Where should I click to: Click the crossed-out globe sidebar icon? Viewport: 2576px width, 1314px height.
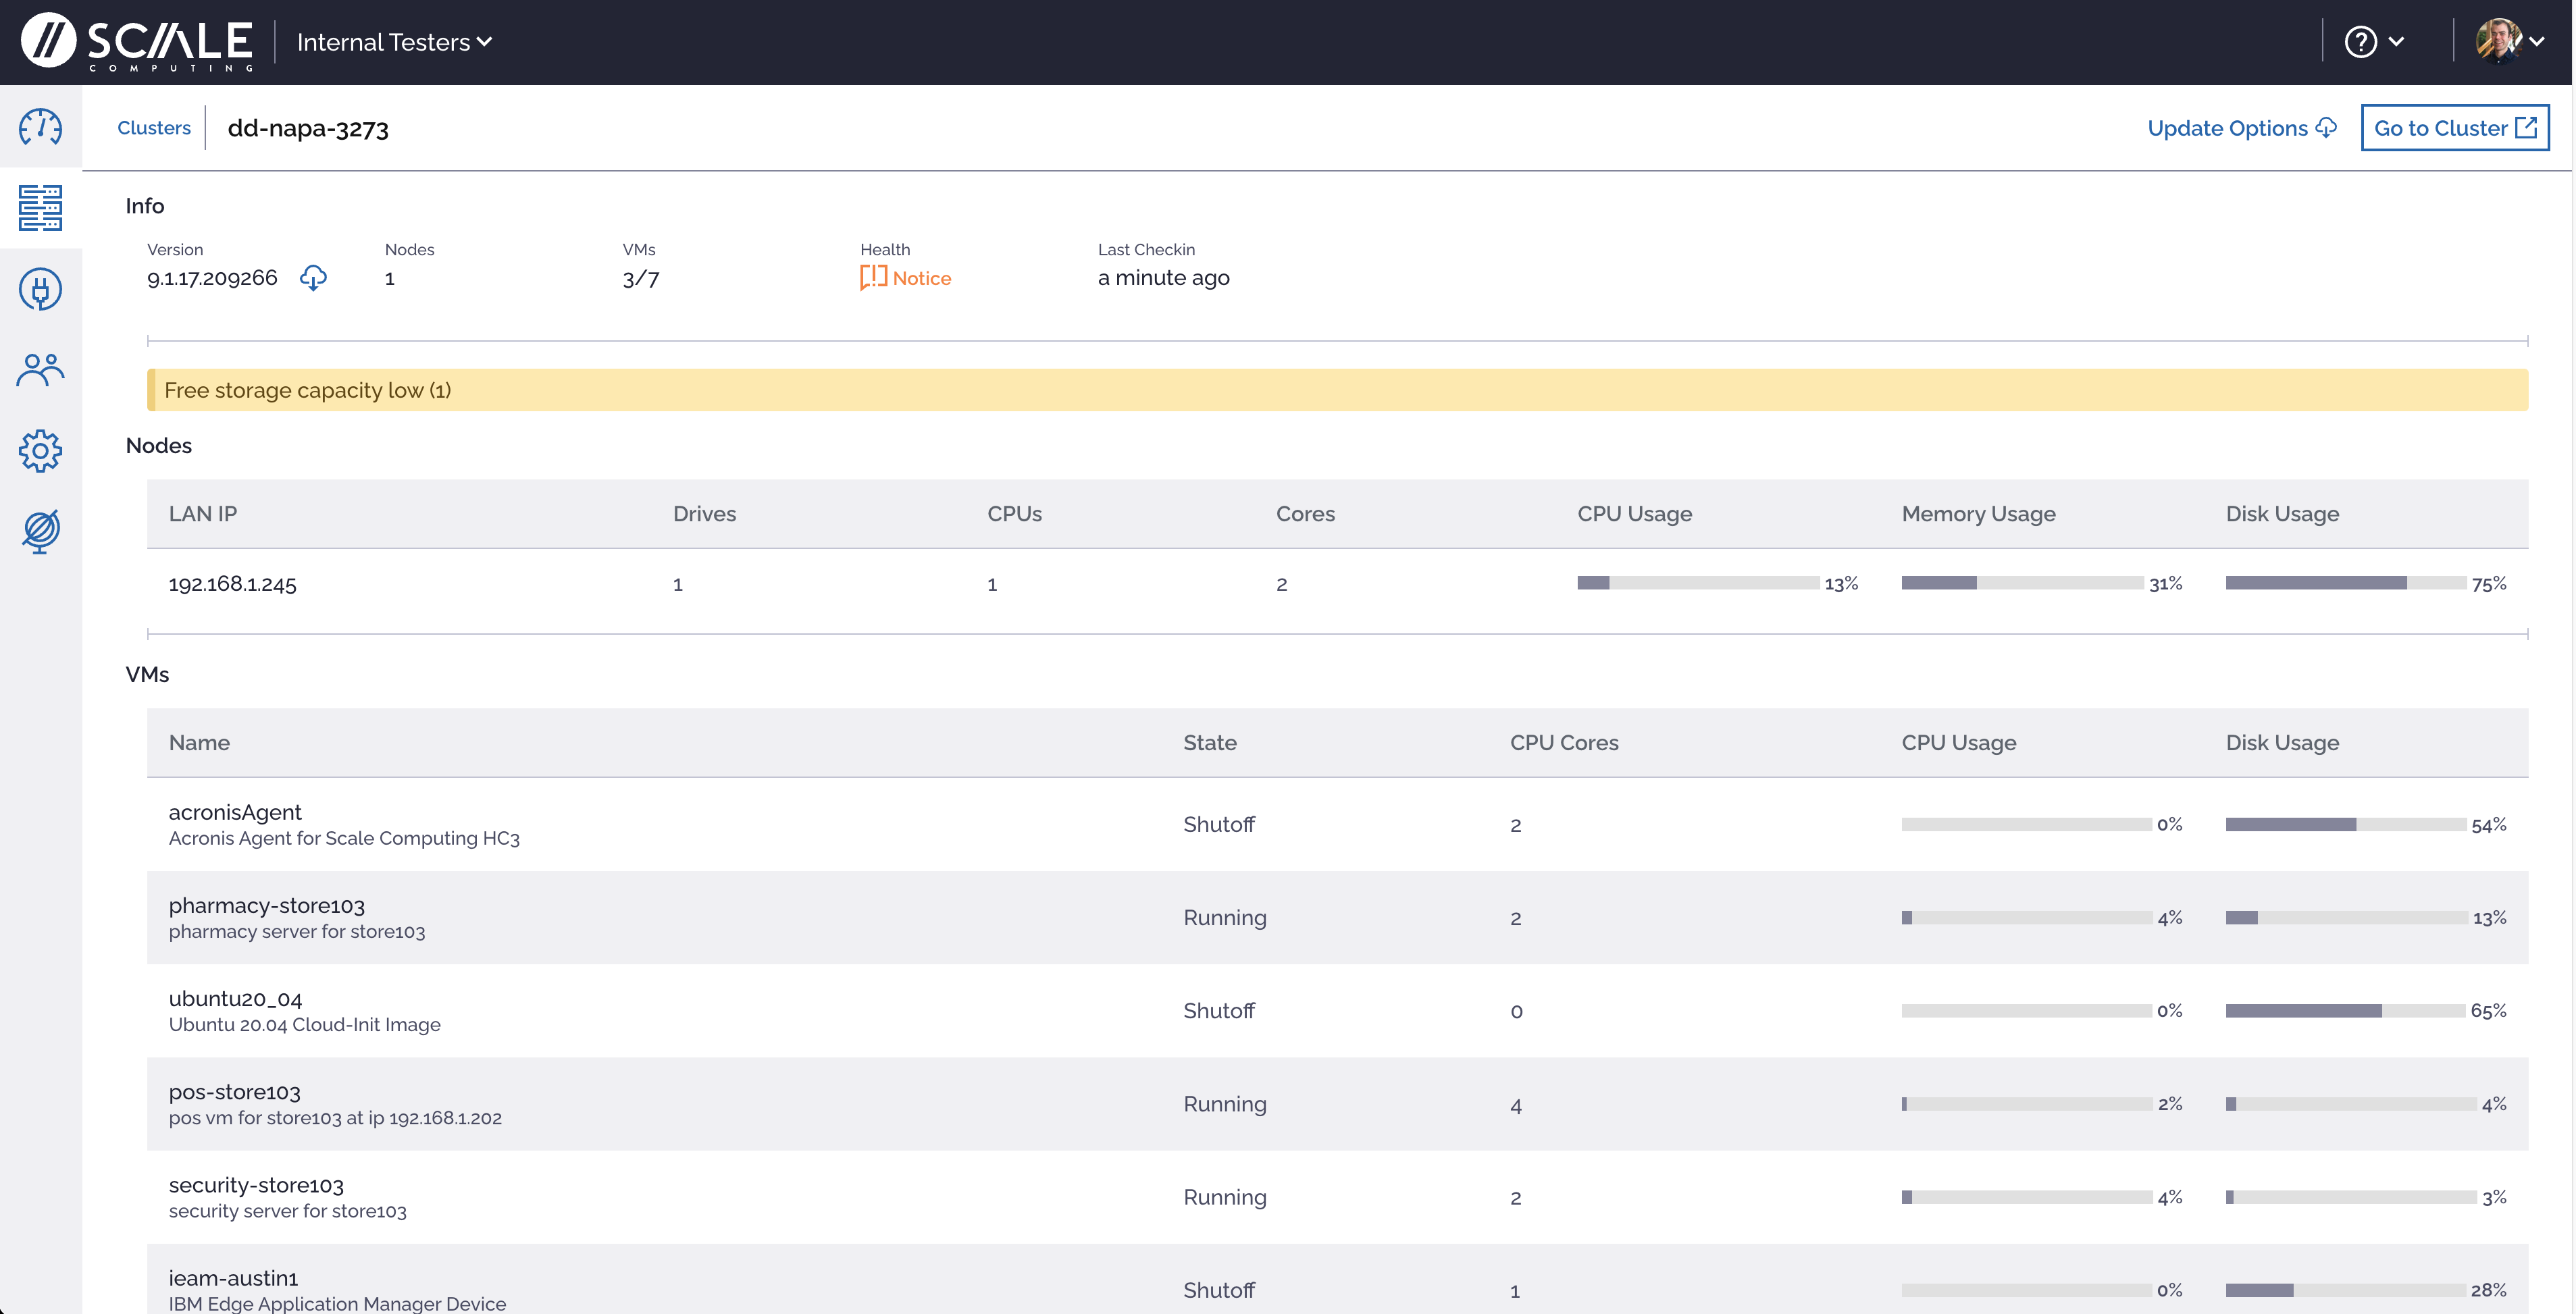(x=40, y=531)
